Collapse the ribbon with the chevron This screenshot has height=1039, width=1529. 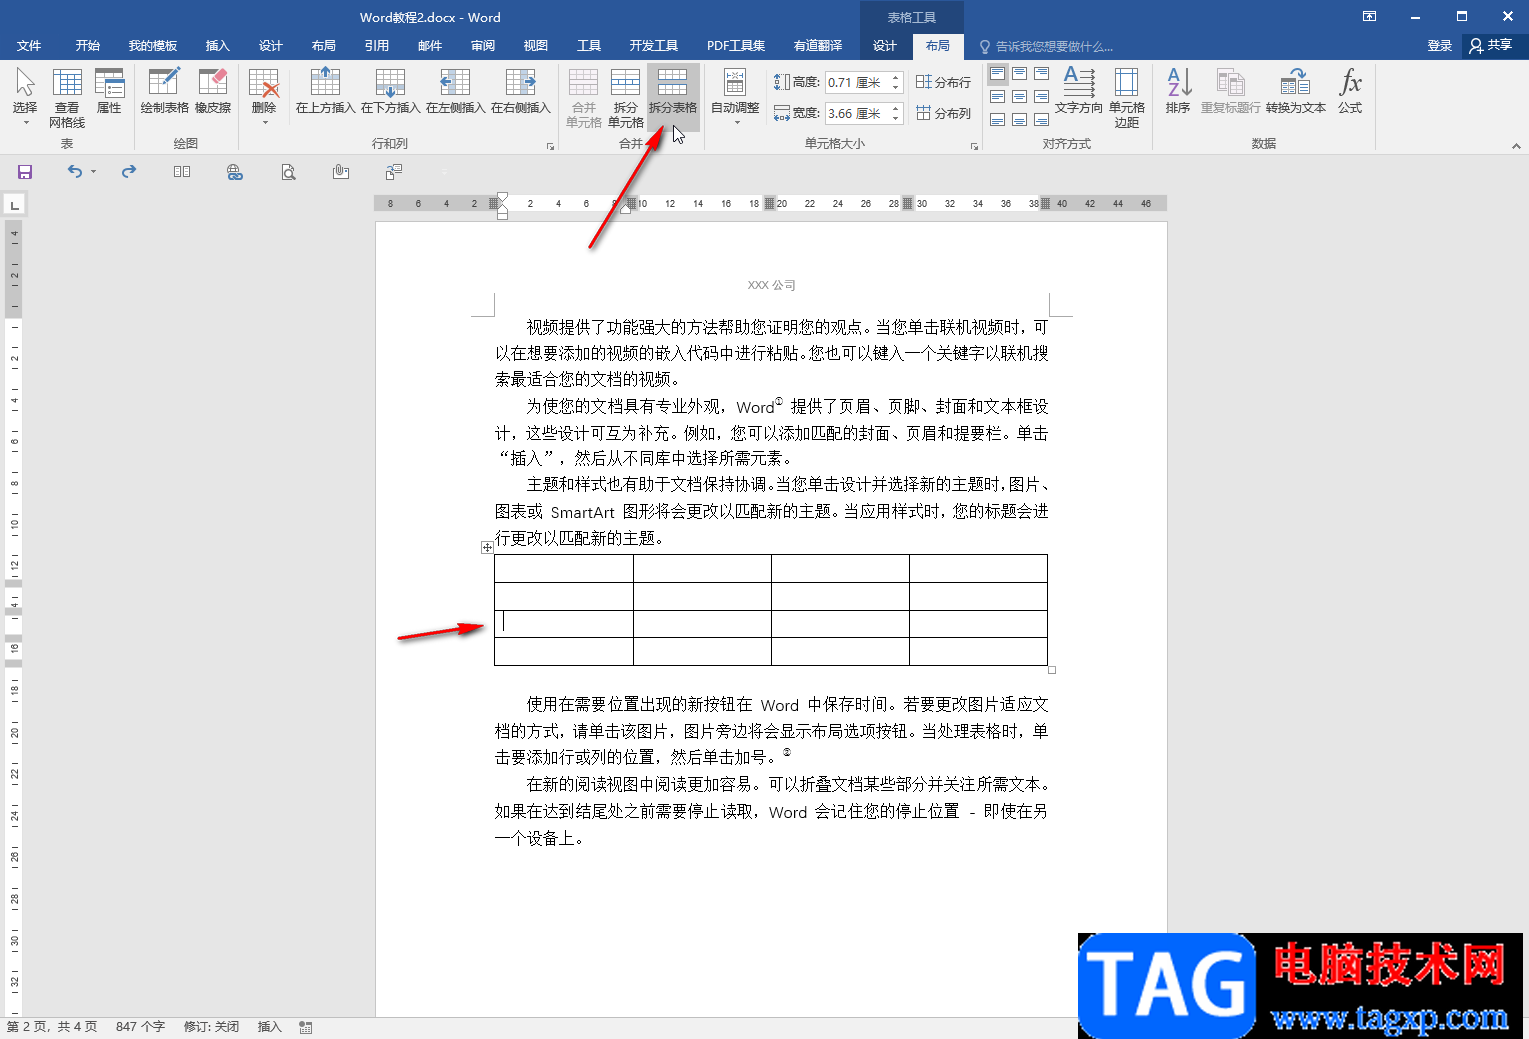1516,146
